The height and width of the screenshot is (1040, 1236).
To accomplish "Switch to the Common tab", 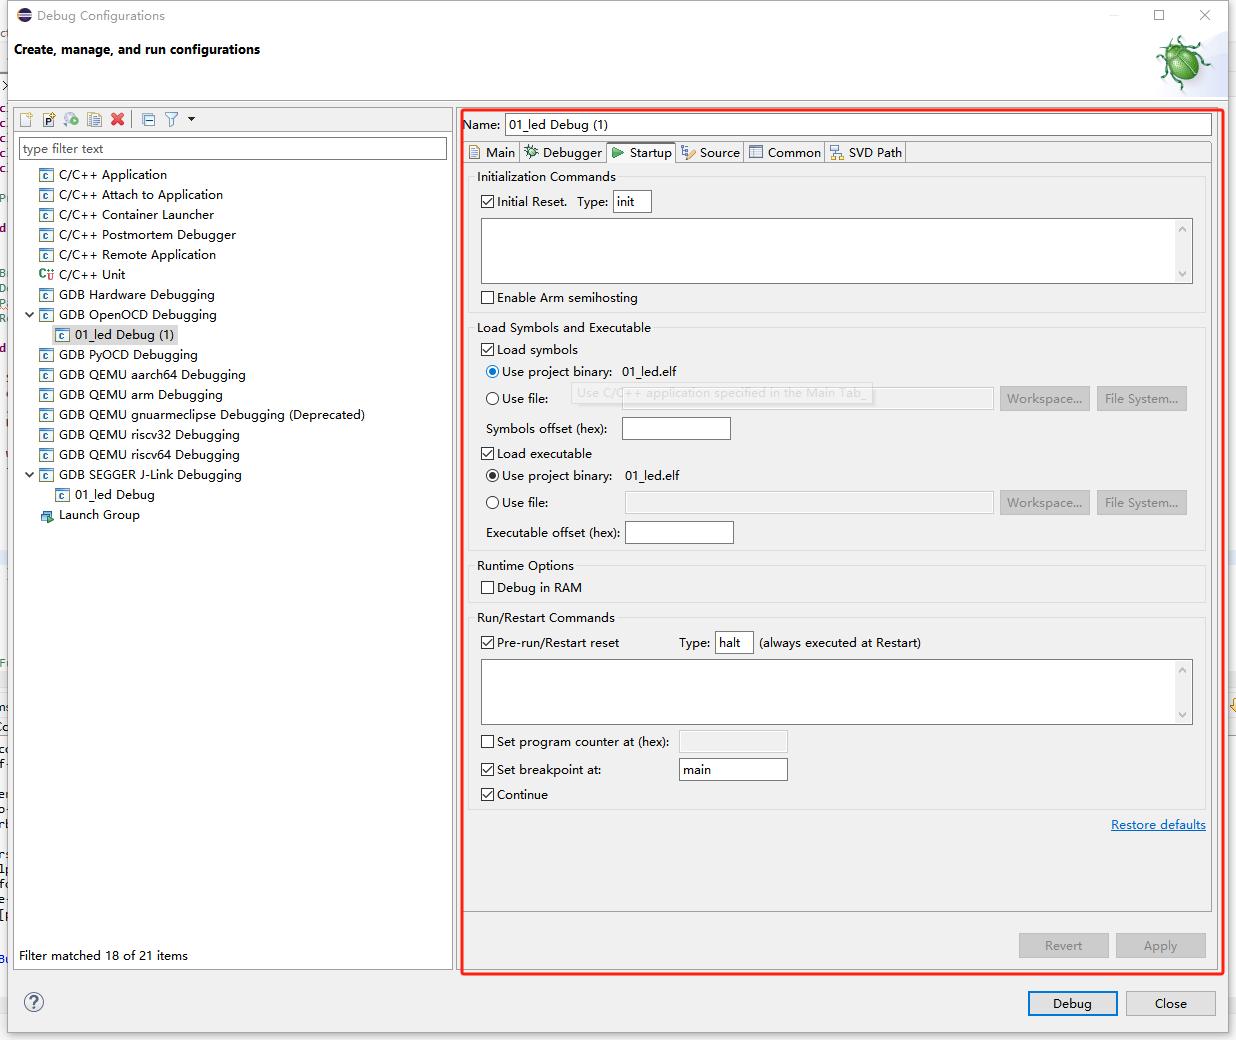I will [785, 152].
